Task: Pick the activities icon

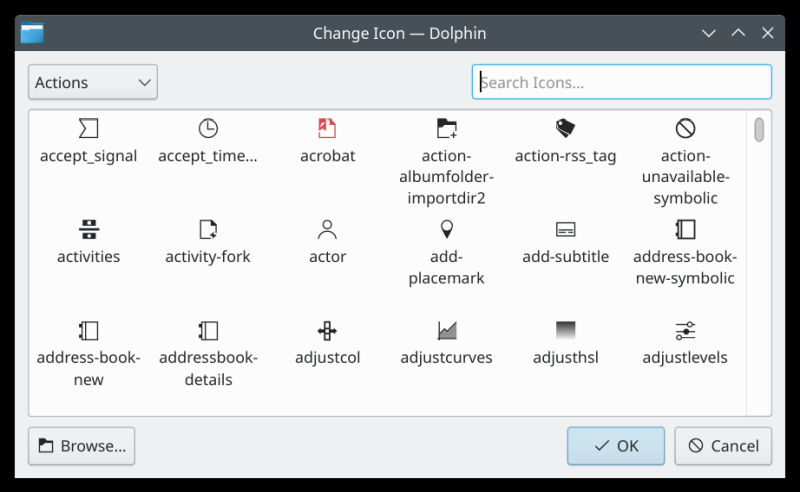Action: click(88, 229)
